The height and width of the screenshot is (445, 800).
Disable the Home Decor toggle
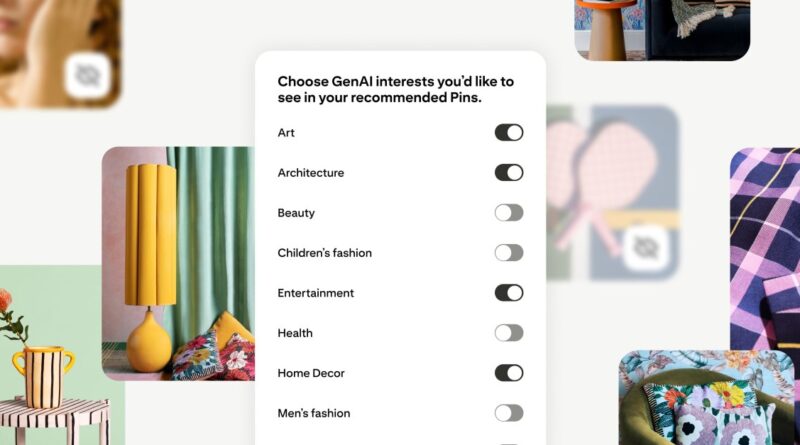point(509,373)
